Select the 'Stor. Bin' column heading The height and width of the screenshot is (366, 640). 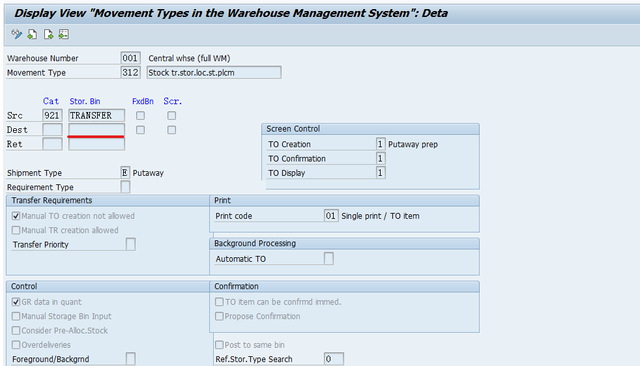(x=85, y=101)
